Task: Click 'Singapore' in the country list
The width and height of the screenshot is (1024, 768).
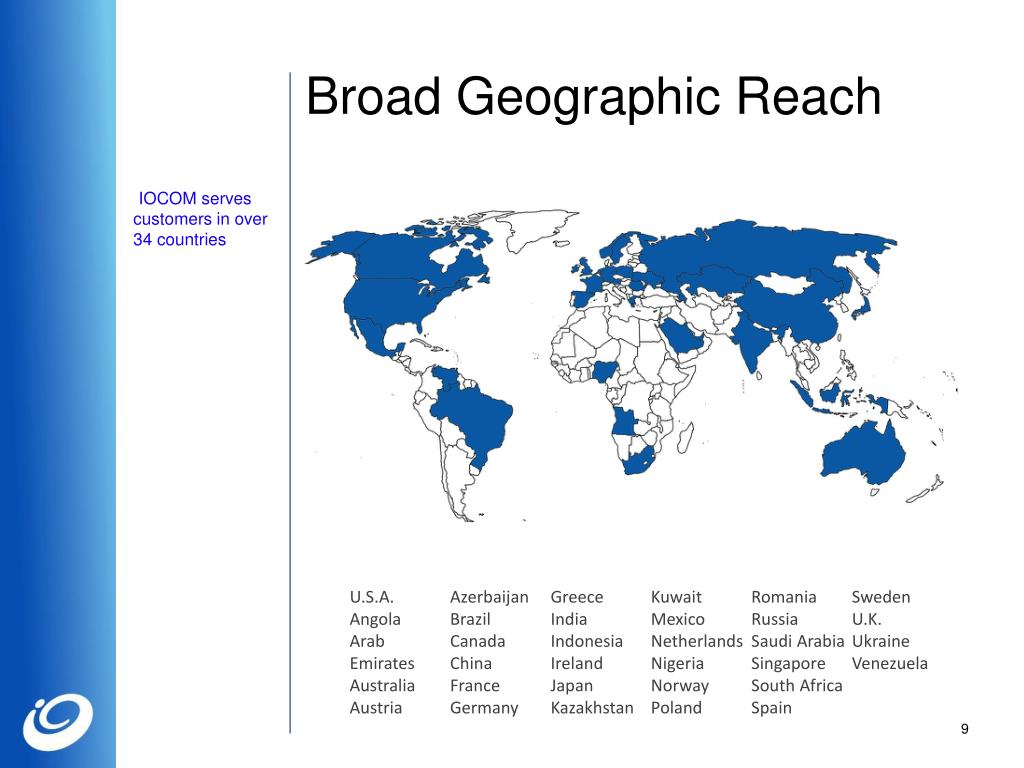Action: [788, 664]
